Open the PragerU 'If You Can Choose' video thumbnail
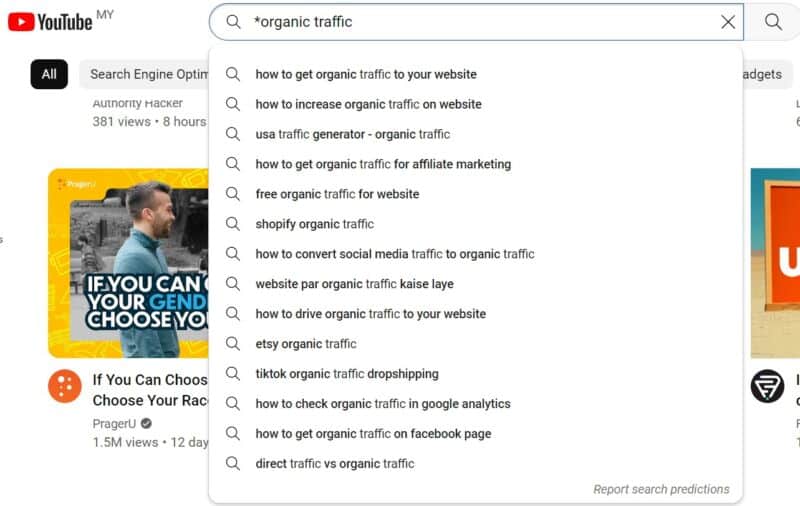Screen dimensions: 800x506 click(129, 263)
